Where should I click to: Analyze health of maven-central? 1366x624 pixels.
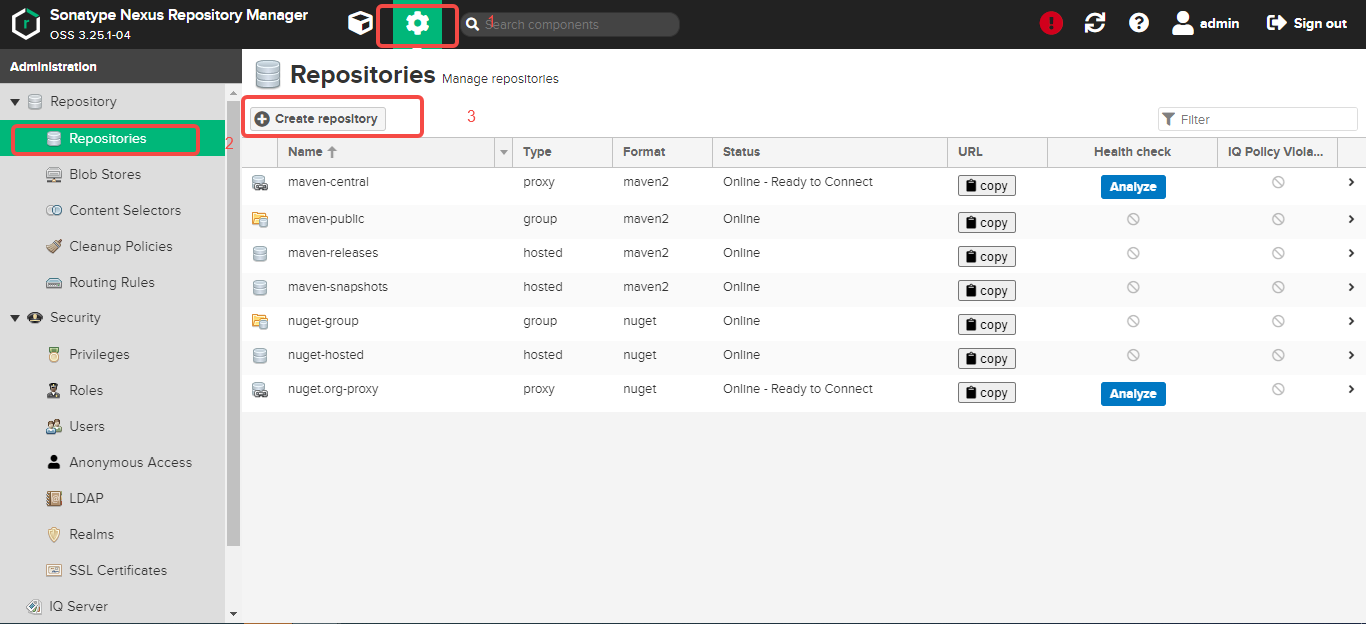[x=1133, y=187]
